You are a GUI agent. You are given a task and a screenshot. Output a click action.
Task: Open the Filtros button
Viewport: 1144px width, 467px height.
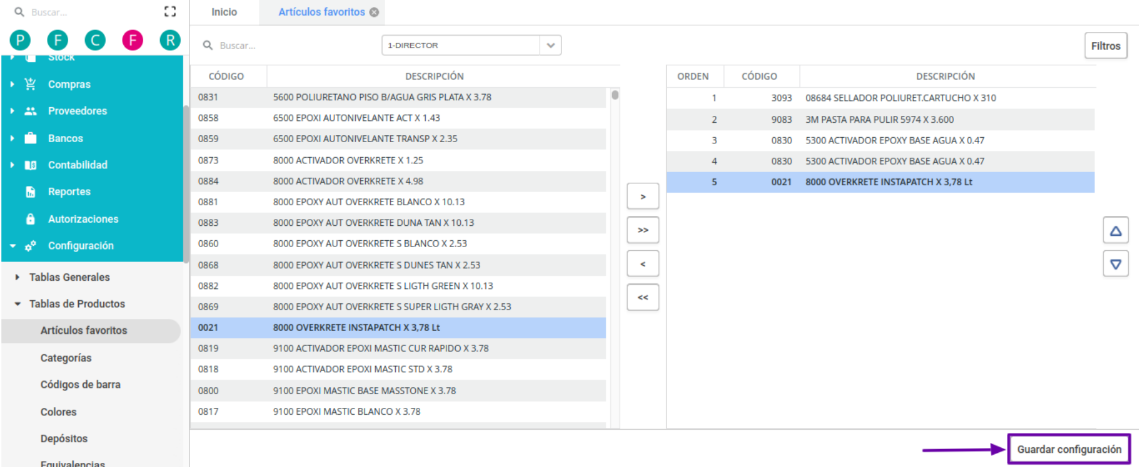tap(1105, 46)
